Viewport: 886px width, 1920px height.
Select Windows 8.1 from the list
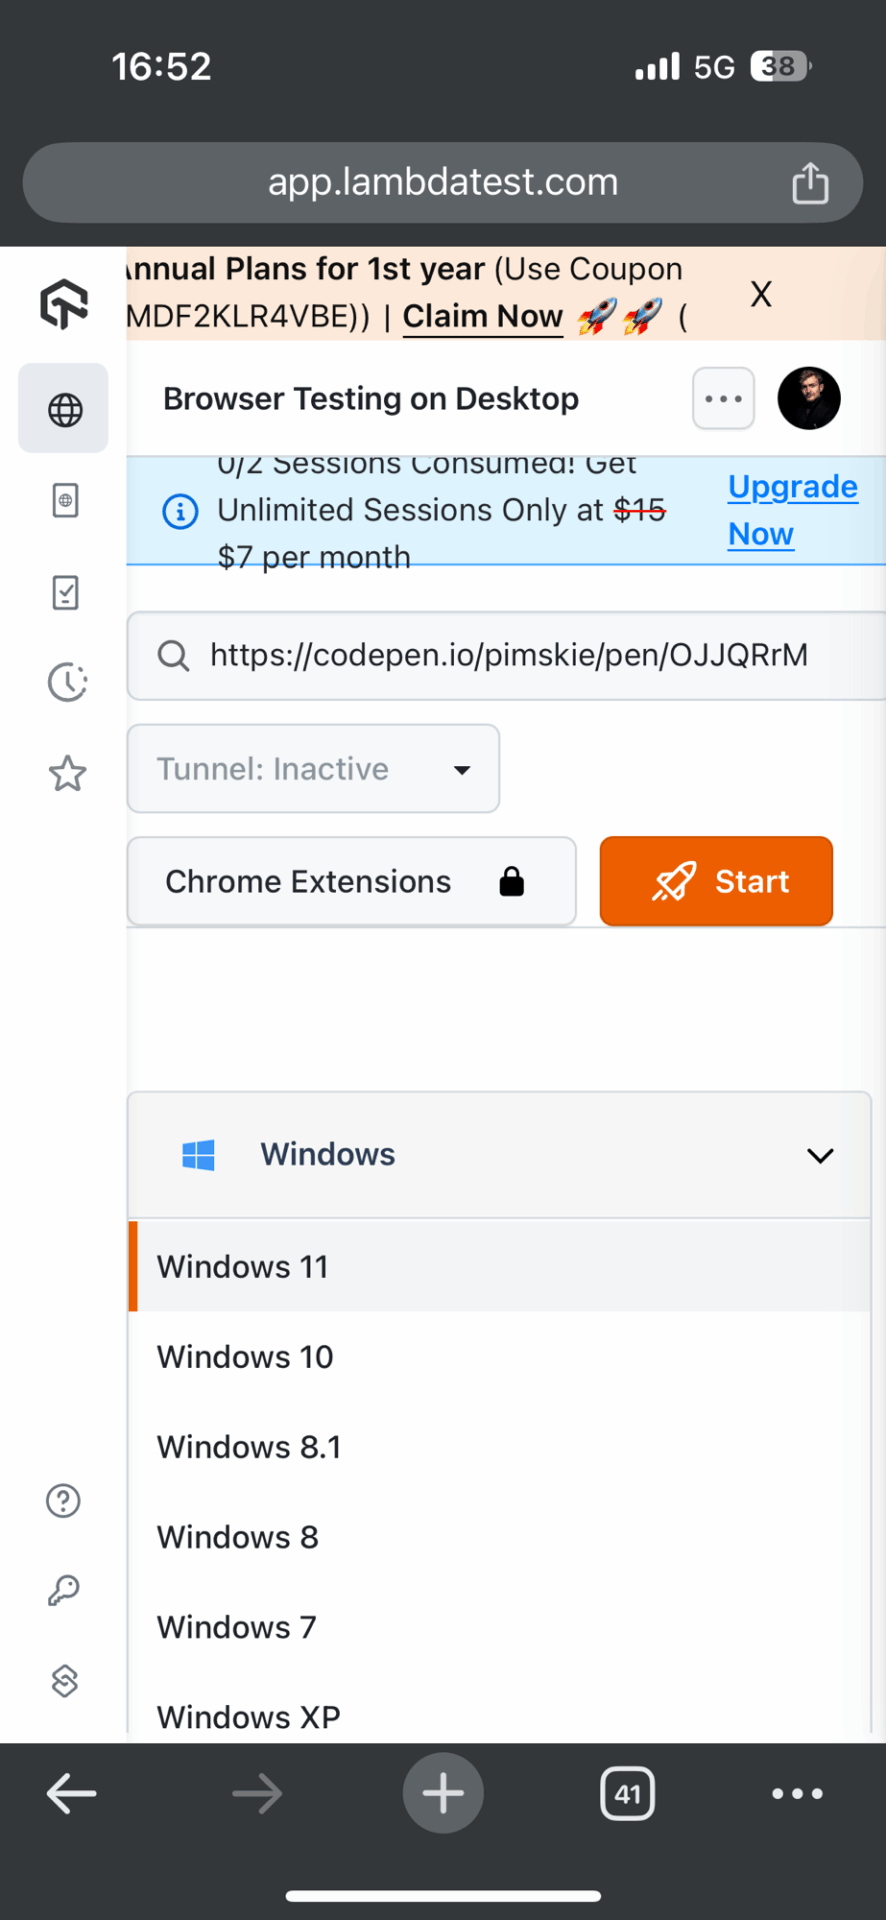pyautogui.click(x=249, y=1447)
